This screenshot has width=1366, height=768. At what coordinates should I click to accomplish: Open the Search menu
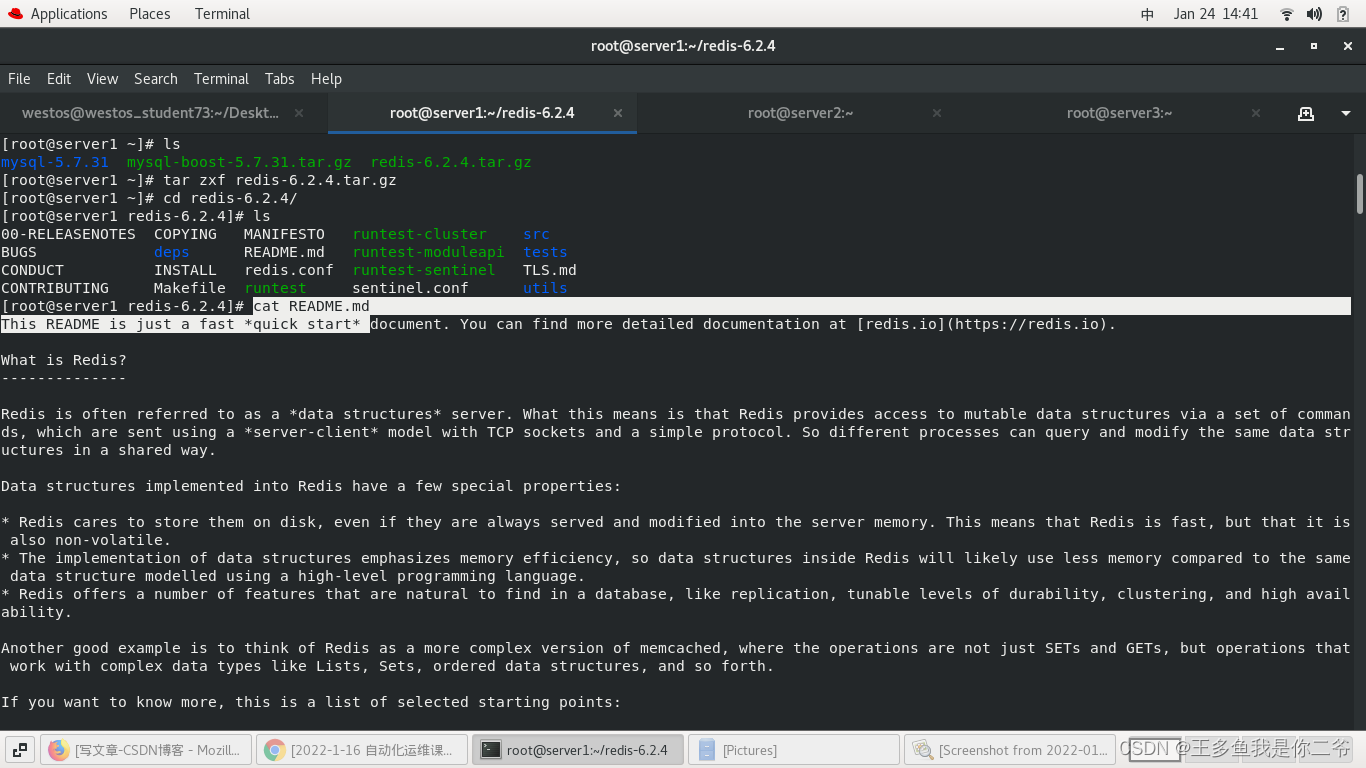156,79
